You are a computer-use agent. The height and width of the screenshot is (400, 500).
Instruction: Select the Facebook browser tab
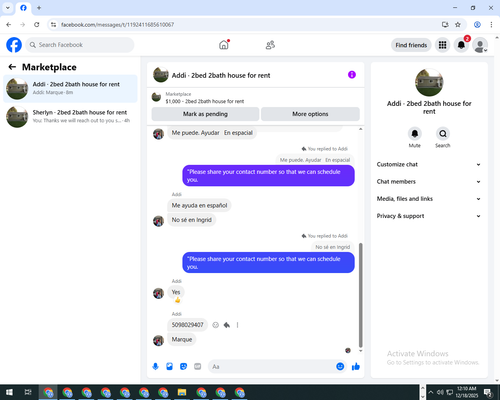coord(23,8)
